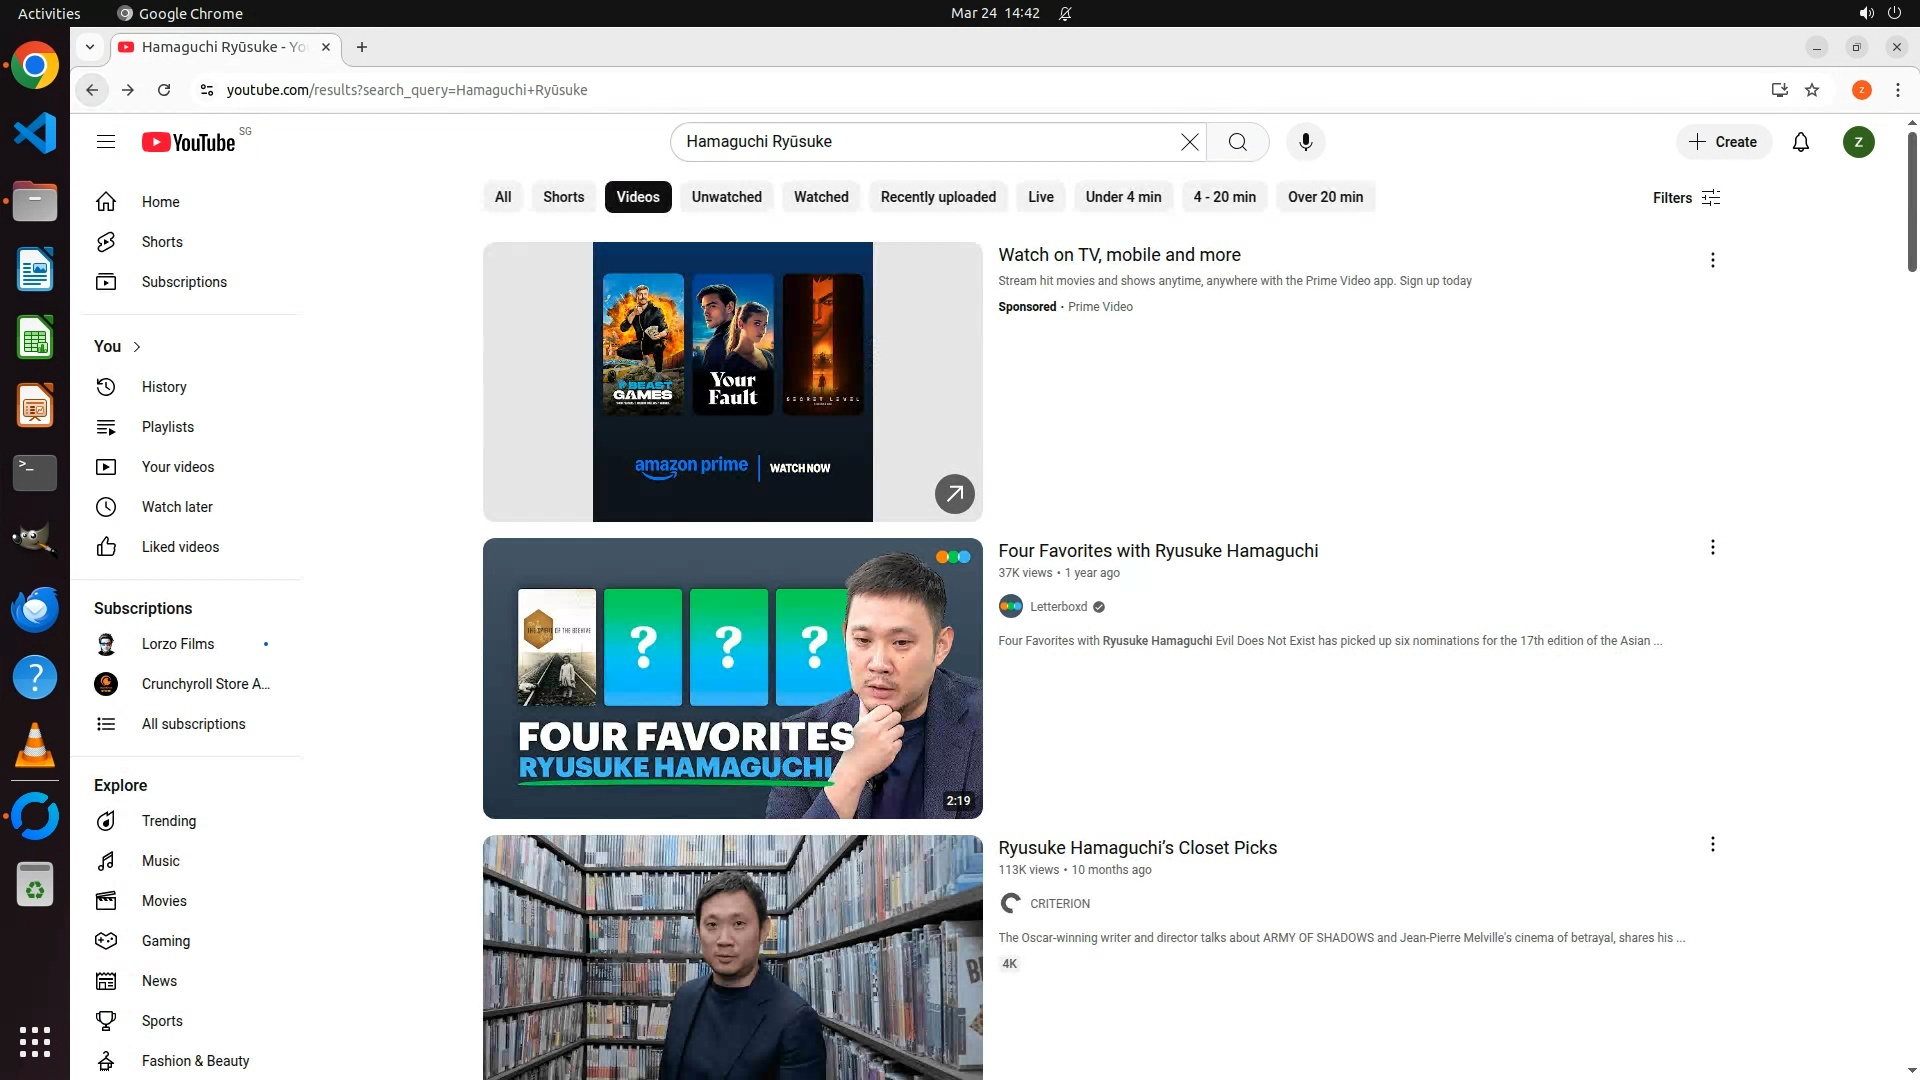The image size is (1920, 1080).
Task: Open Chrome tab search dropdown arrow
Action: tap(90, 47)
